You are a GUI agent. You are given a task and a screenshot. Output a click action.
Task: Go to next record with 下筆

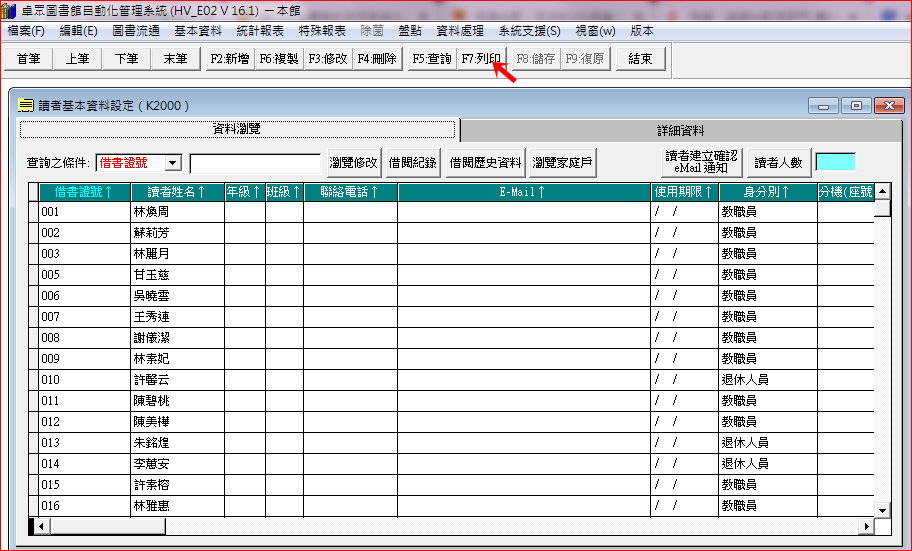[x=126, y=59]
